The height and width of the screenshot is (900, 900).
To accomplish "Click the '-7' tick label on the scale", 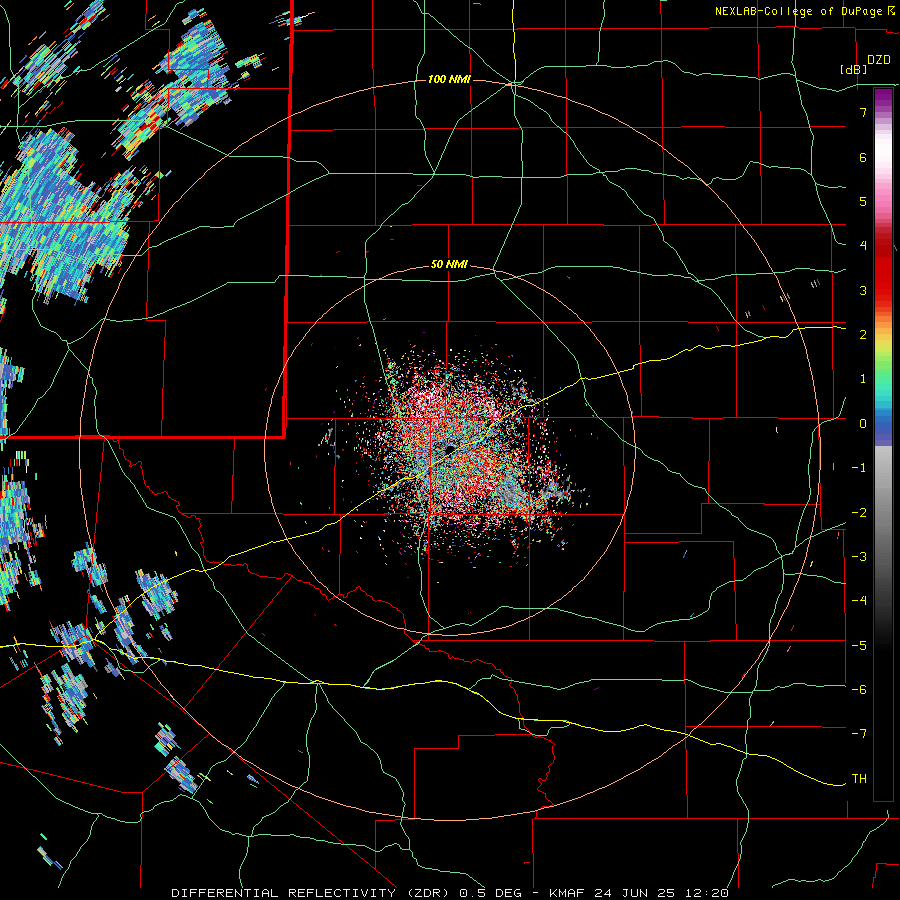I will tap(859, 734).
